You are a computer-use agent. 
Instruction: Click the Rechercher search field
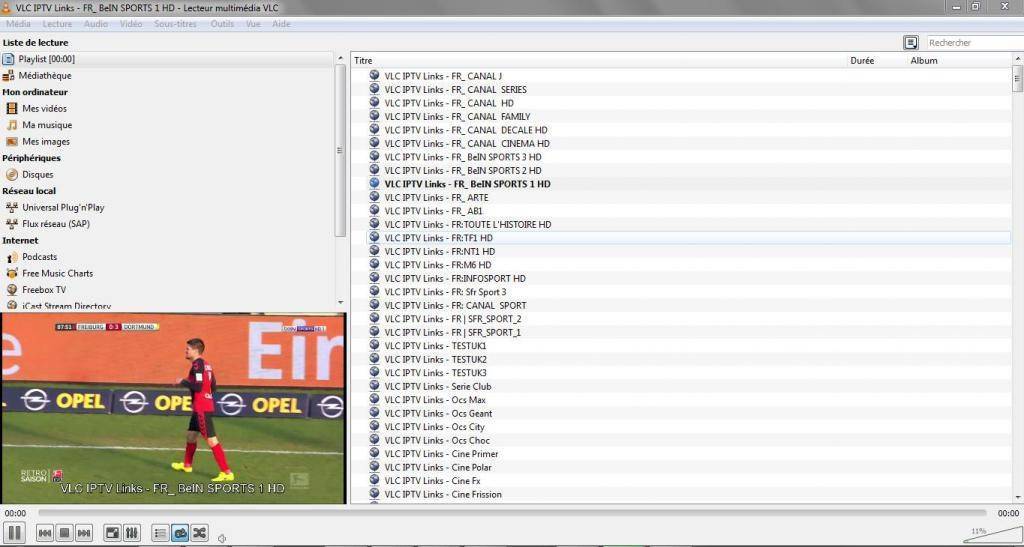coord(972,43)
